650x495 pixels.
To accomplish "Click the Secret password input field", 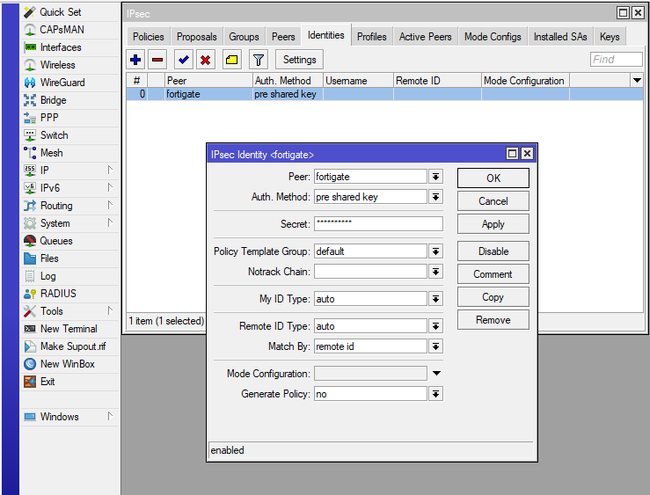I will click(378, 224).
